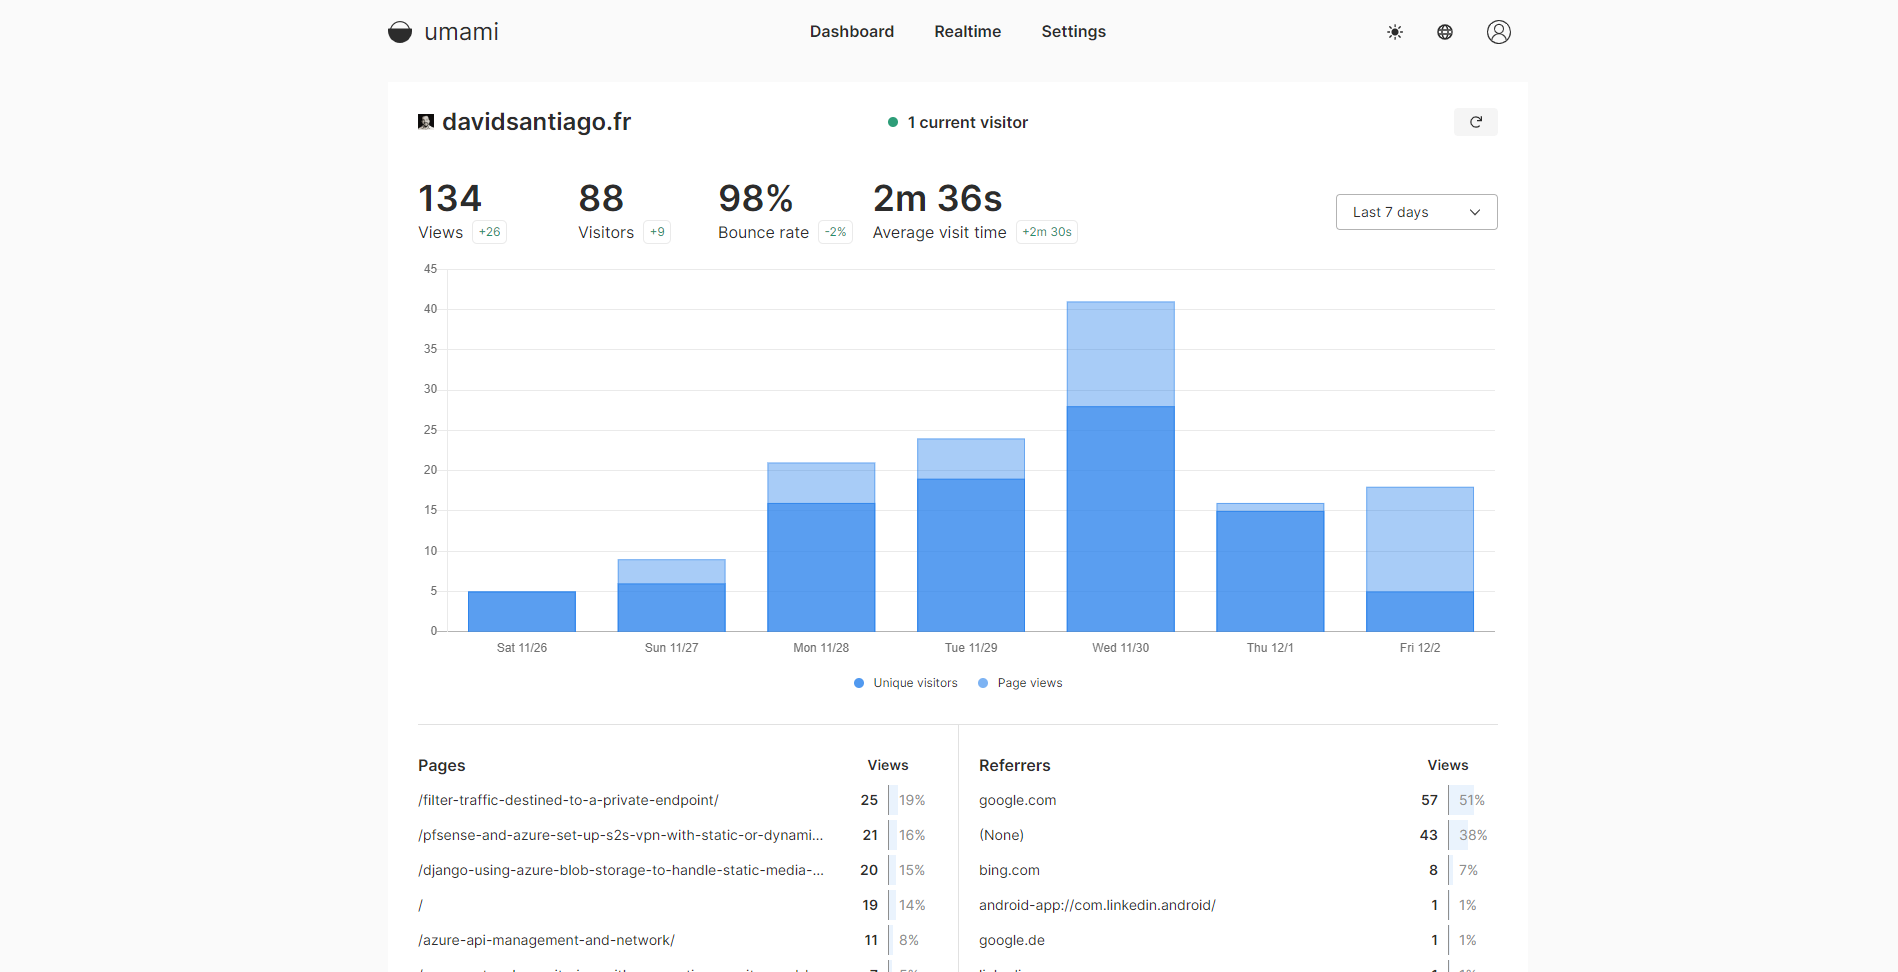Select the android-app://com.linkedin.android/ referrer

coord(1097,905)
